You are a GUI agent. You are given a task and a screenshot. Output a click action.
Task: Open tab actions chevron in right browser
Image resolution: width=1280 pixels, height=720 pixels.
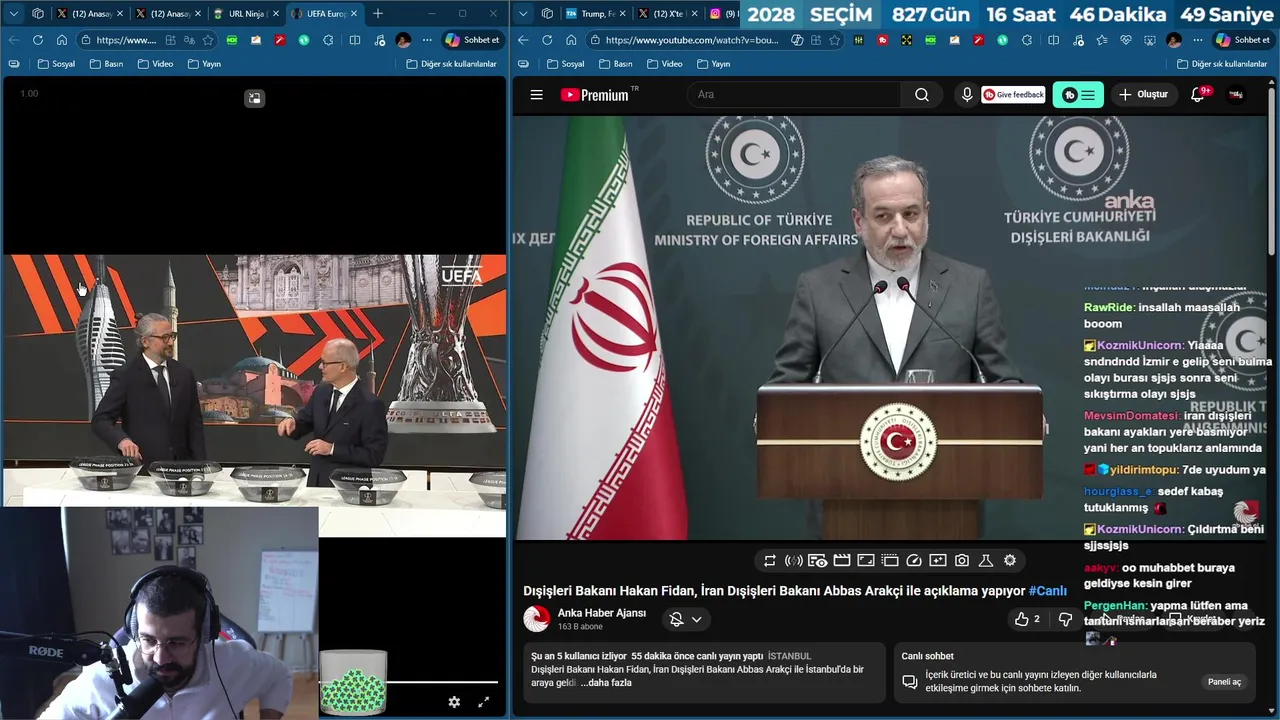523,14
